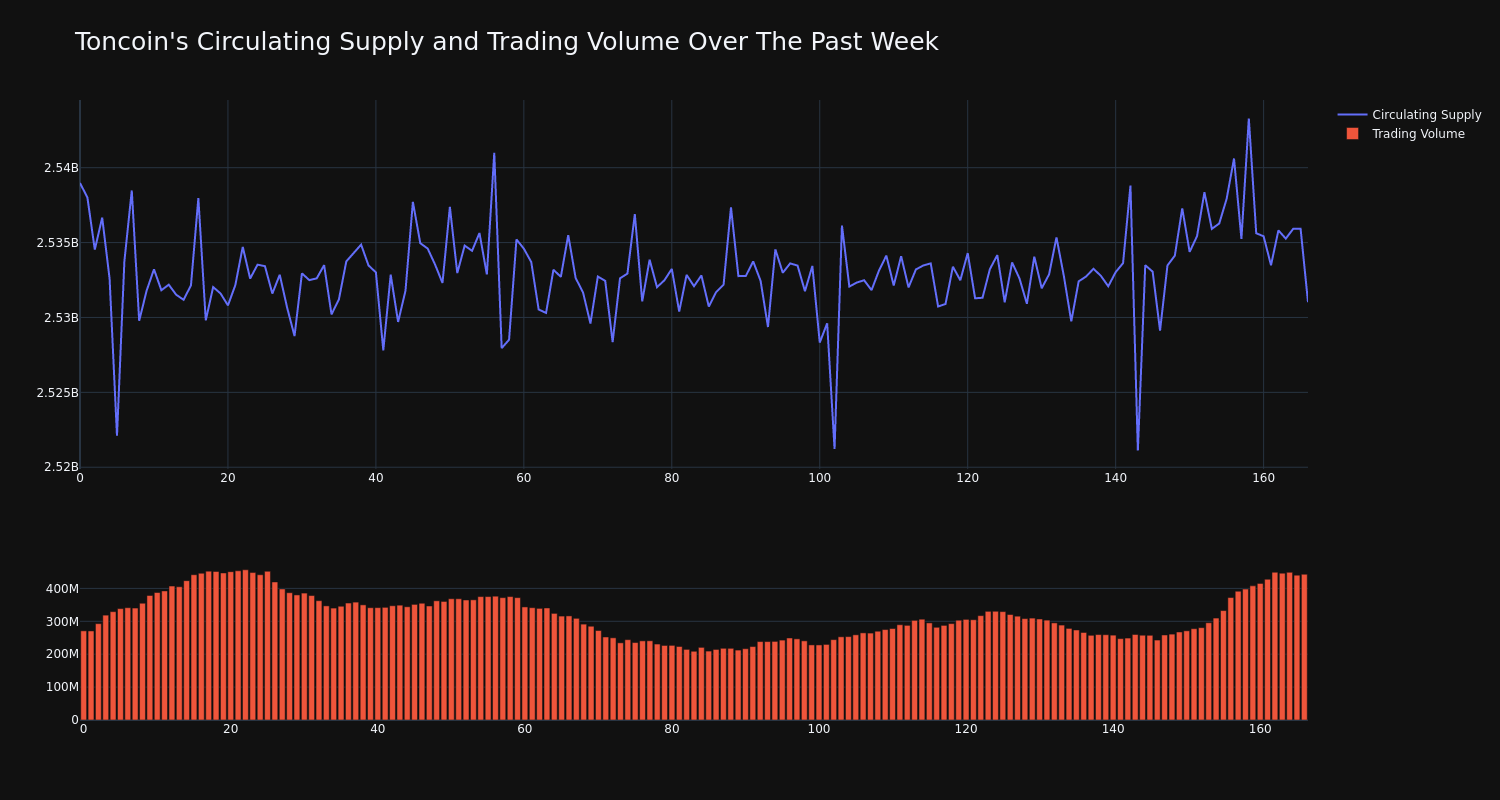Click x-axis label 60 on supply chart
The height and width of the screenshot is (800, 1500).
524,478
